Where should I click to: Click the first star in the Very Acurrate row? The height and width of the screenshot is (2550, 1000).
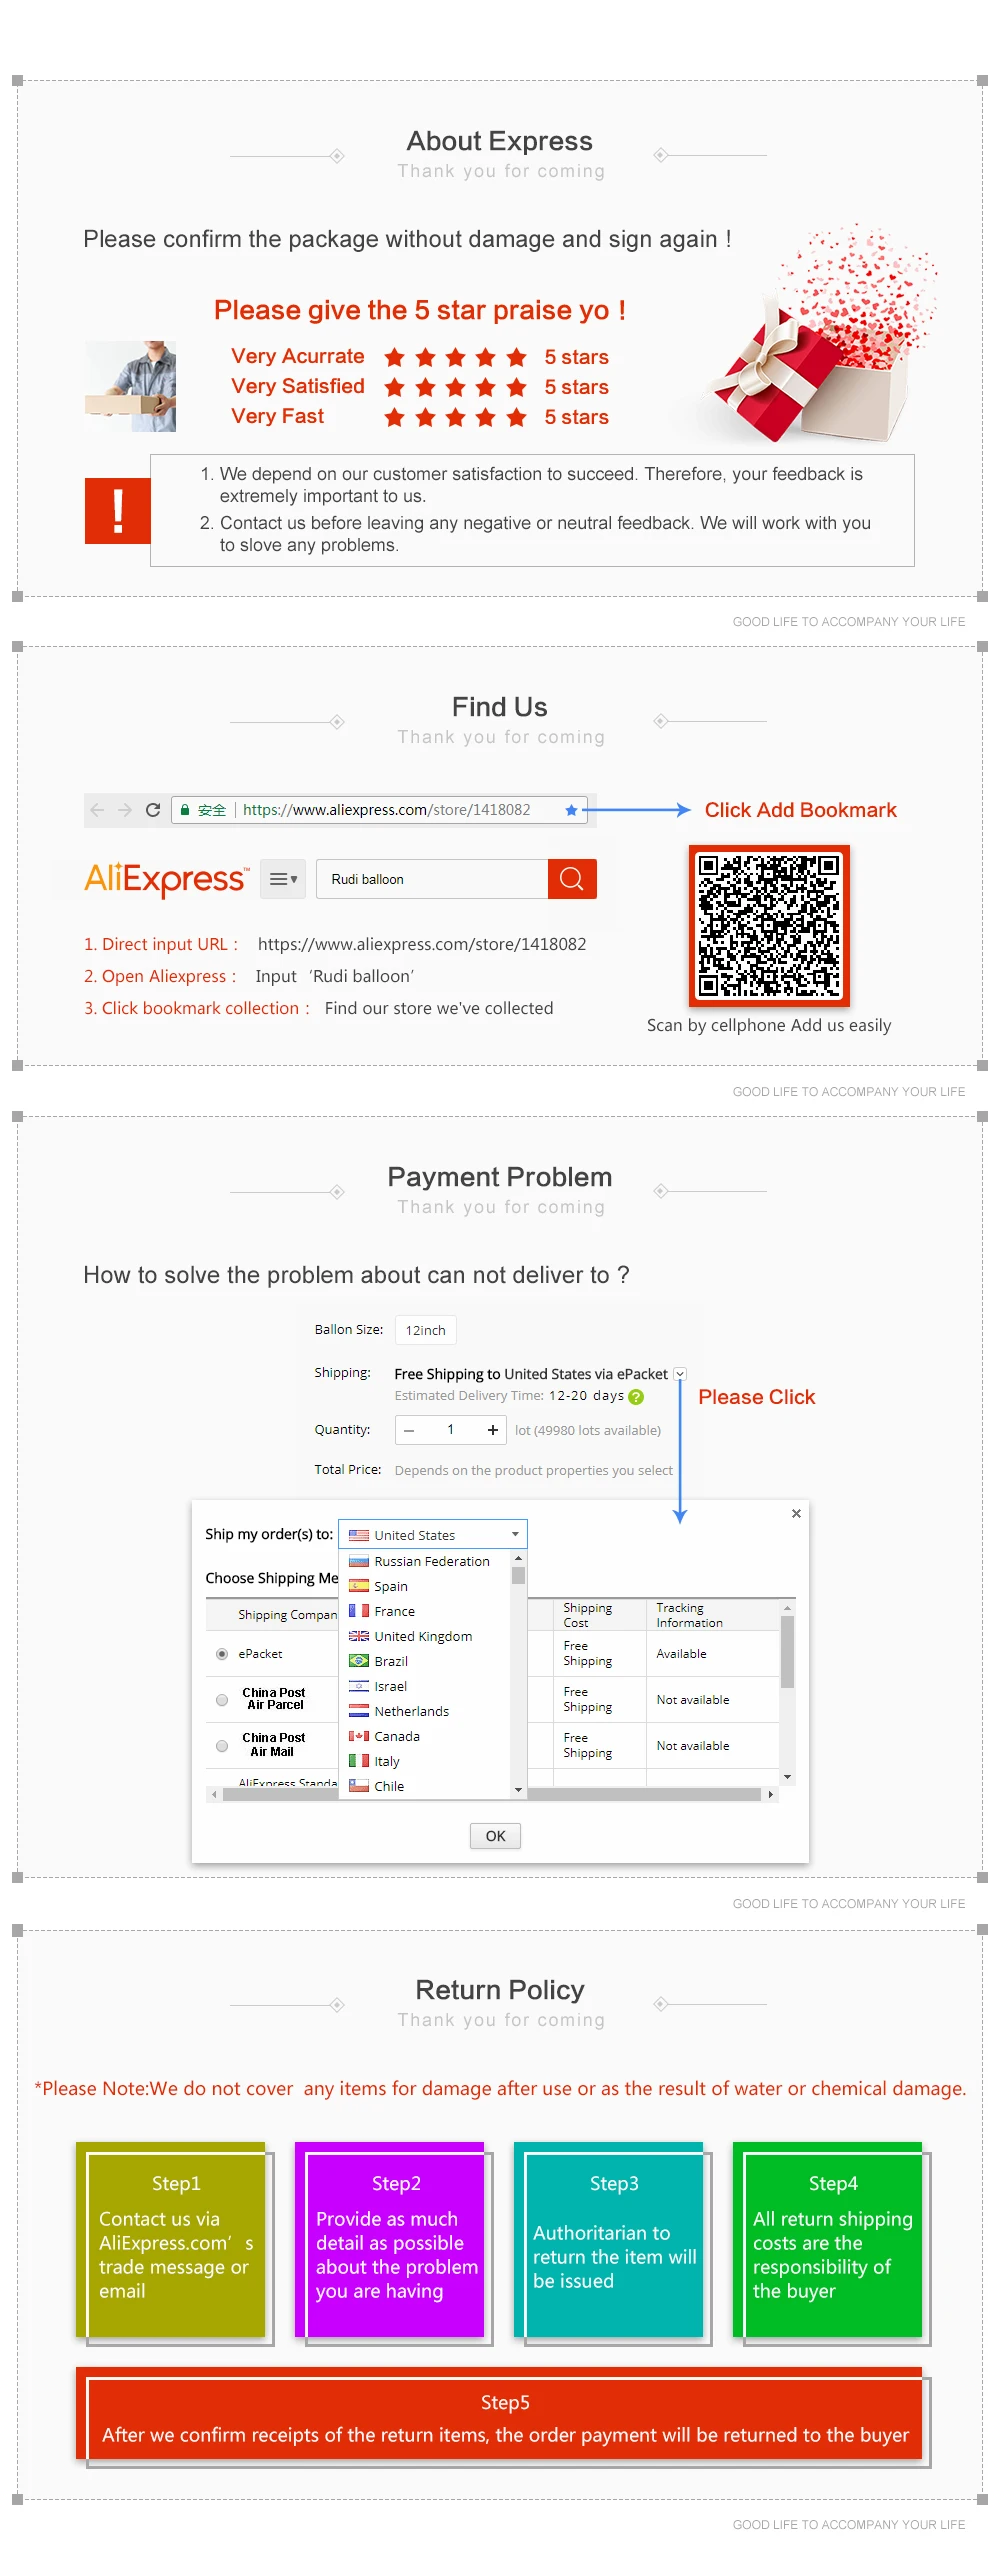(x=395, y=357)
